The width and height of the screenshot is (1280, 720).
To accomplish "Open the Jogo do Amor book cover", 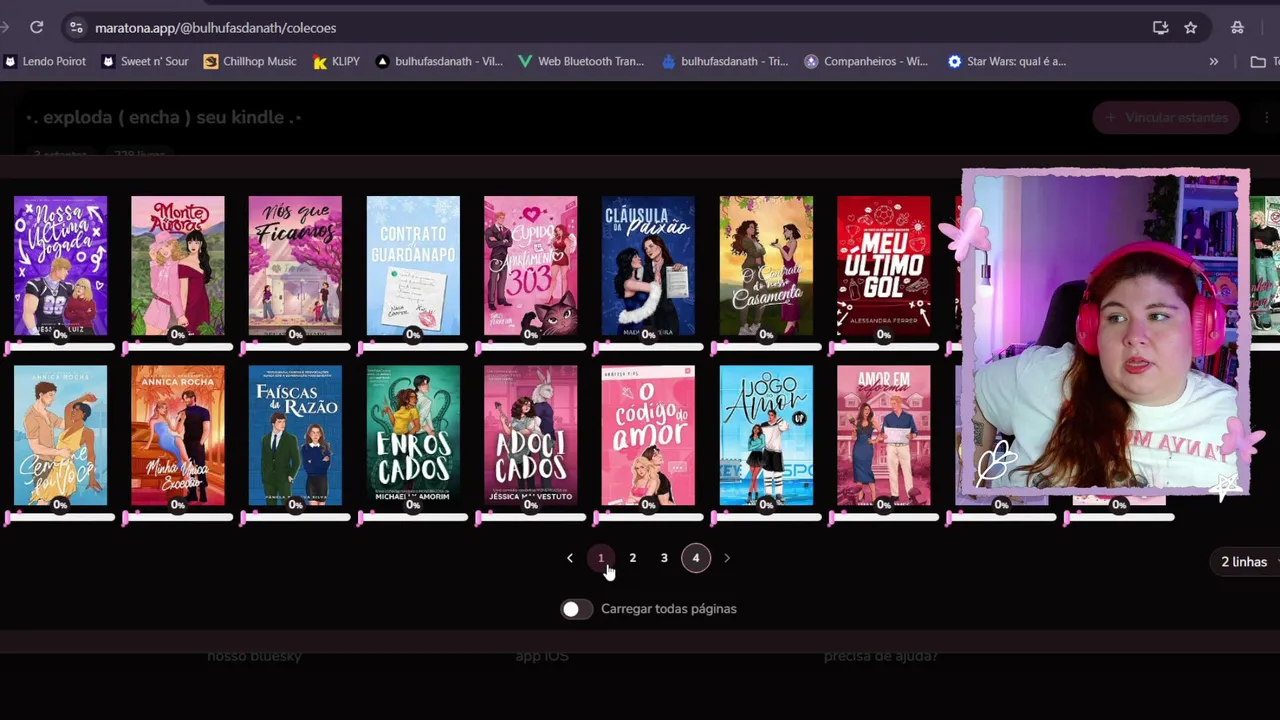I will coord(766,435).
